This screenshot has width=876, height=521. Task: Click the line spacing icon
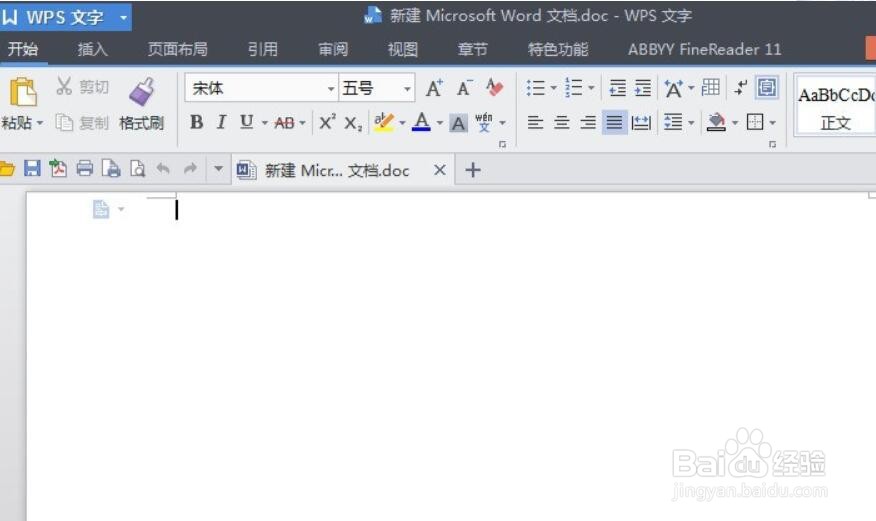click(x=673, y=122)
